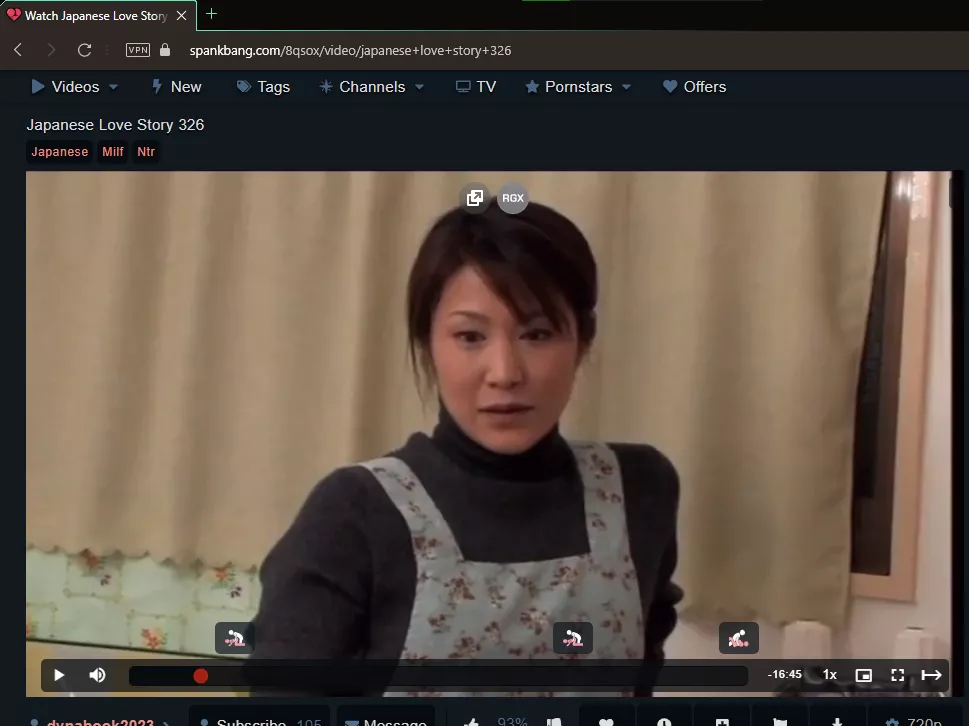Click the VPN badge in the address bar
This screenshot has height=726, width=969.
138,50
